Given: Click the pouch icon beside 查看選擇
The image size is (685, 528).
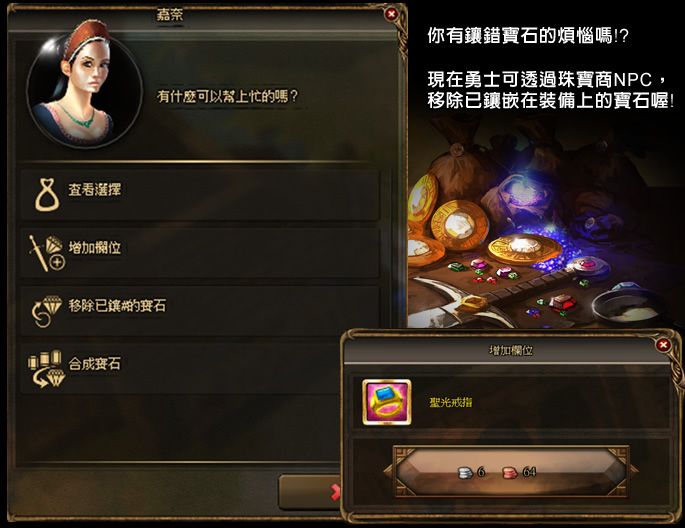Looking at the screenshot, I should click(x=47, y=195).
